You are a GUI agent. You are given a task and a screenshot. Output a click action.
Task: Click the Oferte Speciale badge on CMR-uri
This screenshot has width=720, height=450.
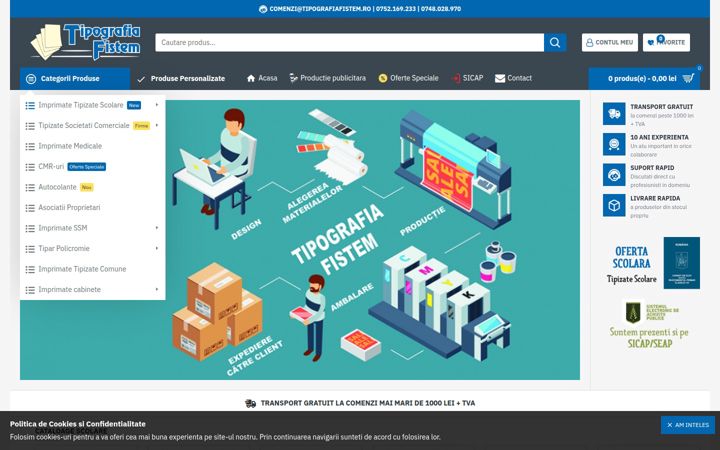tap(87, 167)
